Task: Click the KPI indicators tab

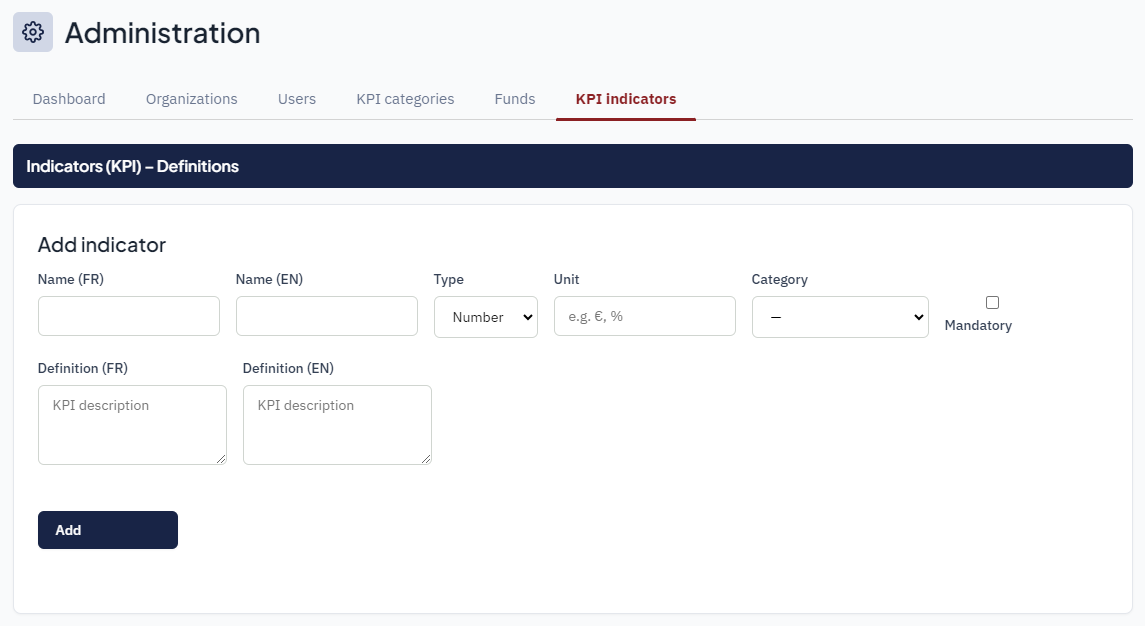Action: tap(626, 99)
